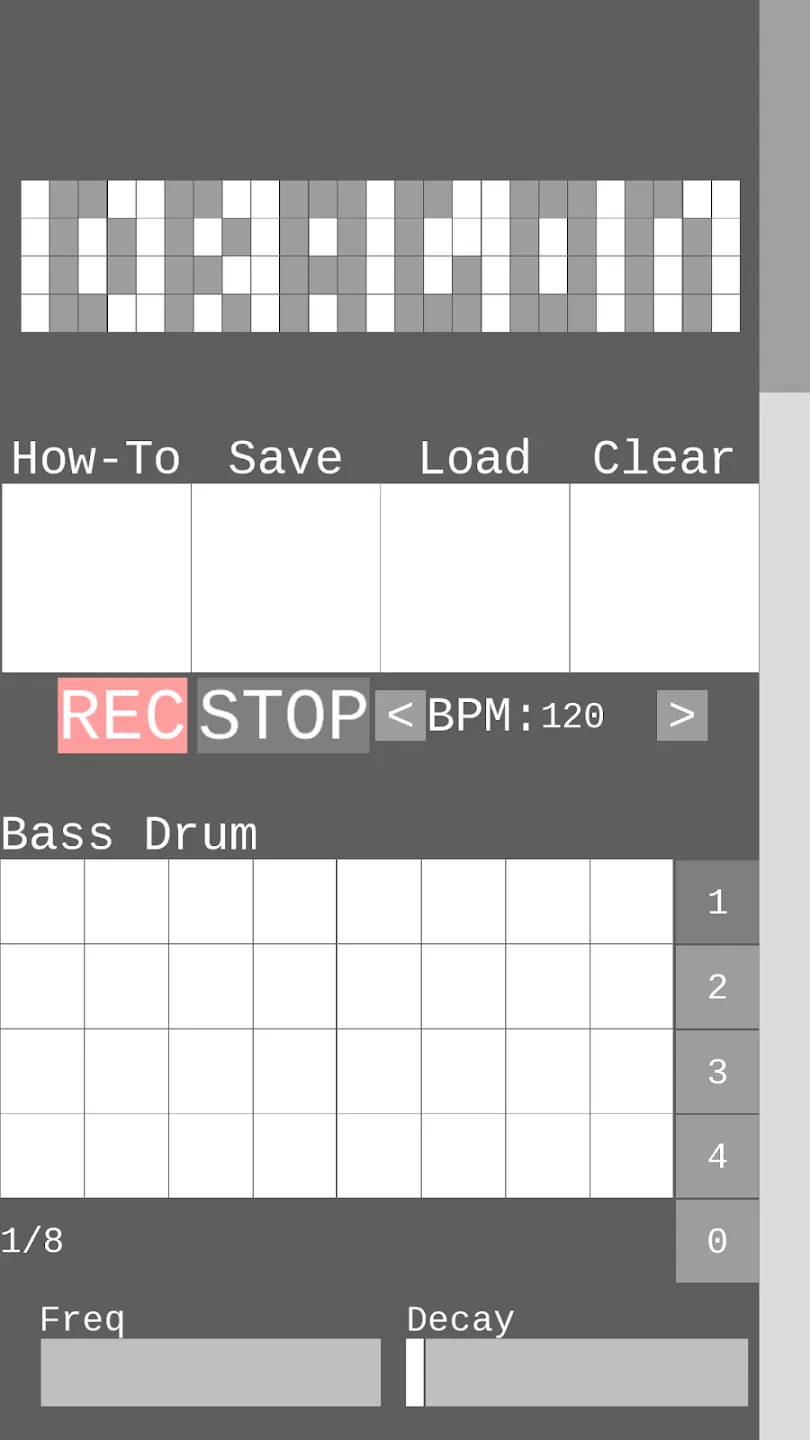This screenshot has height=1440, width=810.
Task: Adjust the Freq slider bar
Action: pyautogui.click(x=211, y=1372)
